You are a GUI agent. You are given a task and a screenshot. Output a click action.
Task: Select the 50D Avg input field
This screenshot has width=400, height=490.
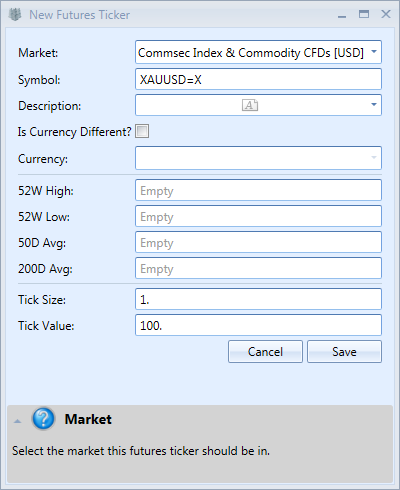pyautogui.click(x=258, y=242)
